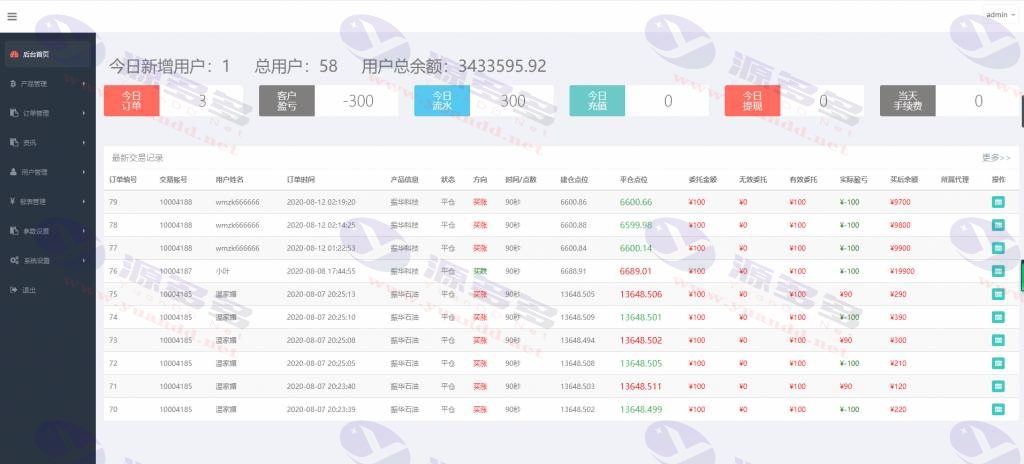The width and height of the screenshot is (1024, 464).
Task: Click account number 10004187
Action: coord(176,271)
